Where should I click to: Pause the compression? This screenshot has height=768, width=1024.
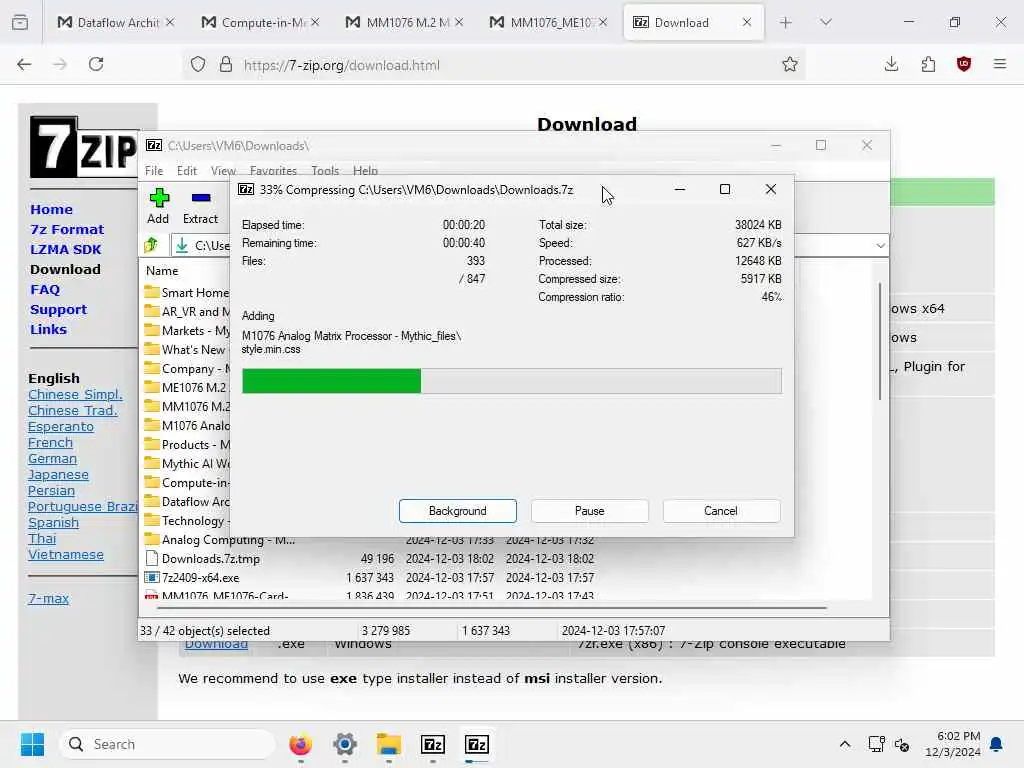tap(590, 511)
